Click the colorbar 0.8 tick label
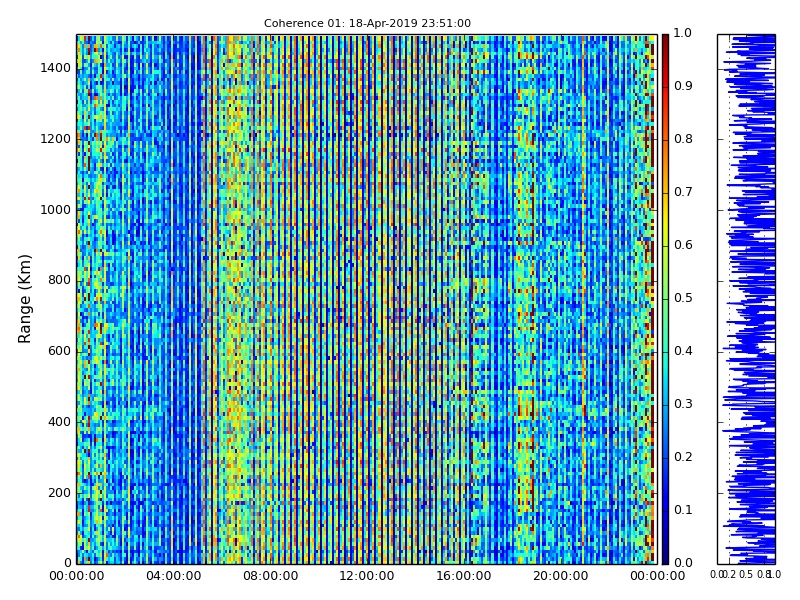This screenshot has height=600, width=800. point(683,139)
